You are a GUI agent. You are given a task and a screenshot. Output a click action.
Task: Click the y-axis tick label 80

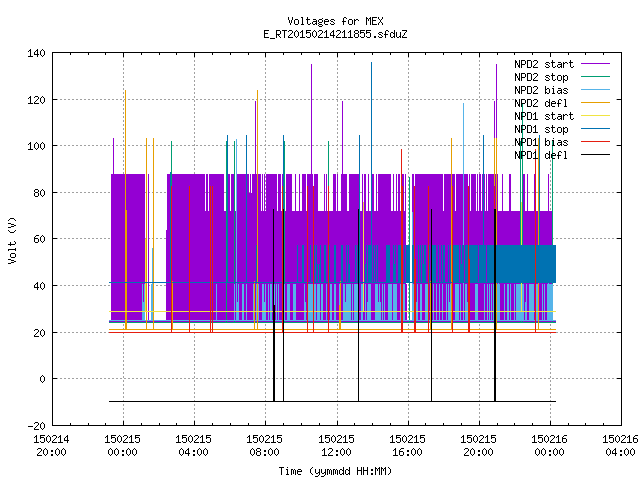(x=39, y=193)
